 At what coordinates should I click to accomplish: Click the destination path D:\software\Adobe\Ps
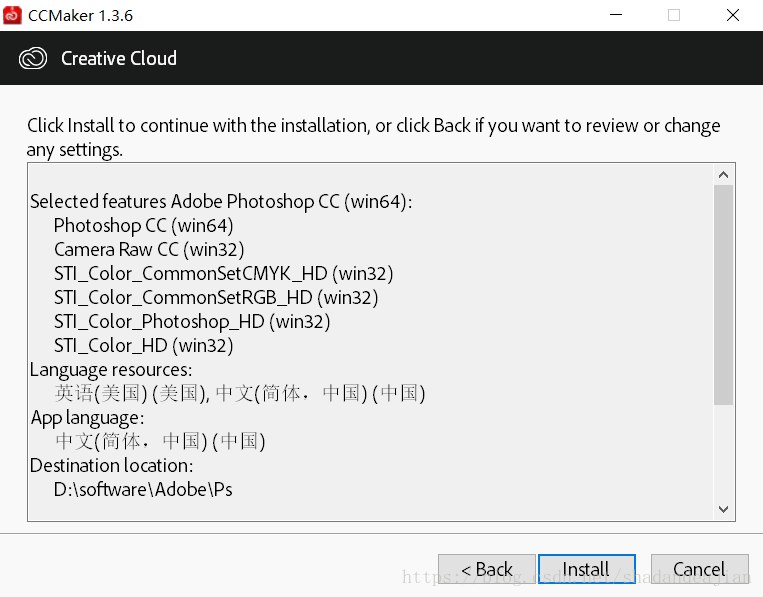click(x=143, y=489)
